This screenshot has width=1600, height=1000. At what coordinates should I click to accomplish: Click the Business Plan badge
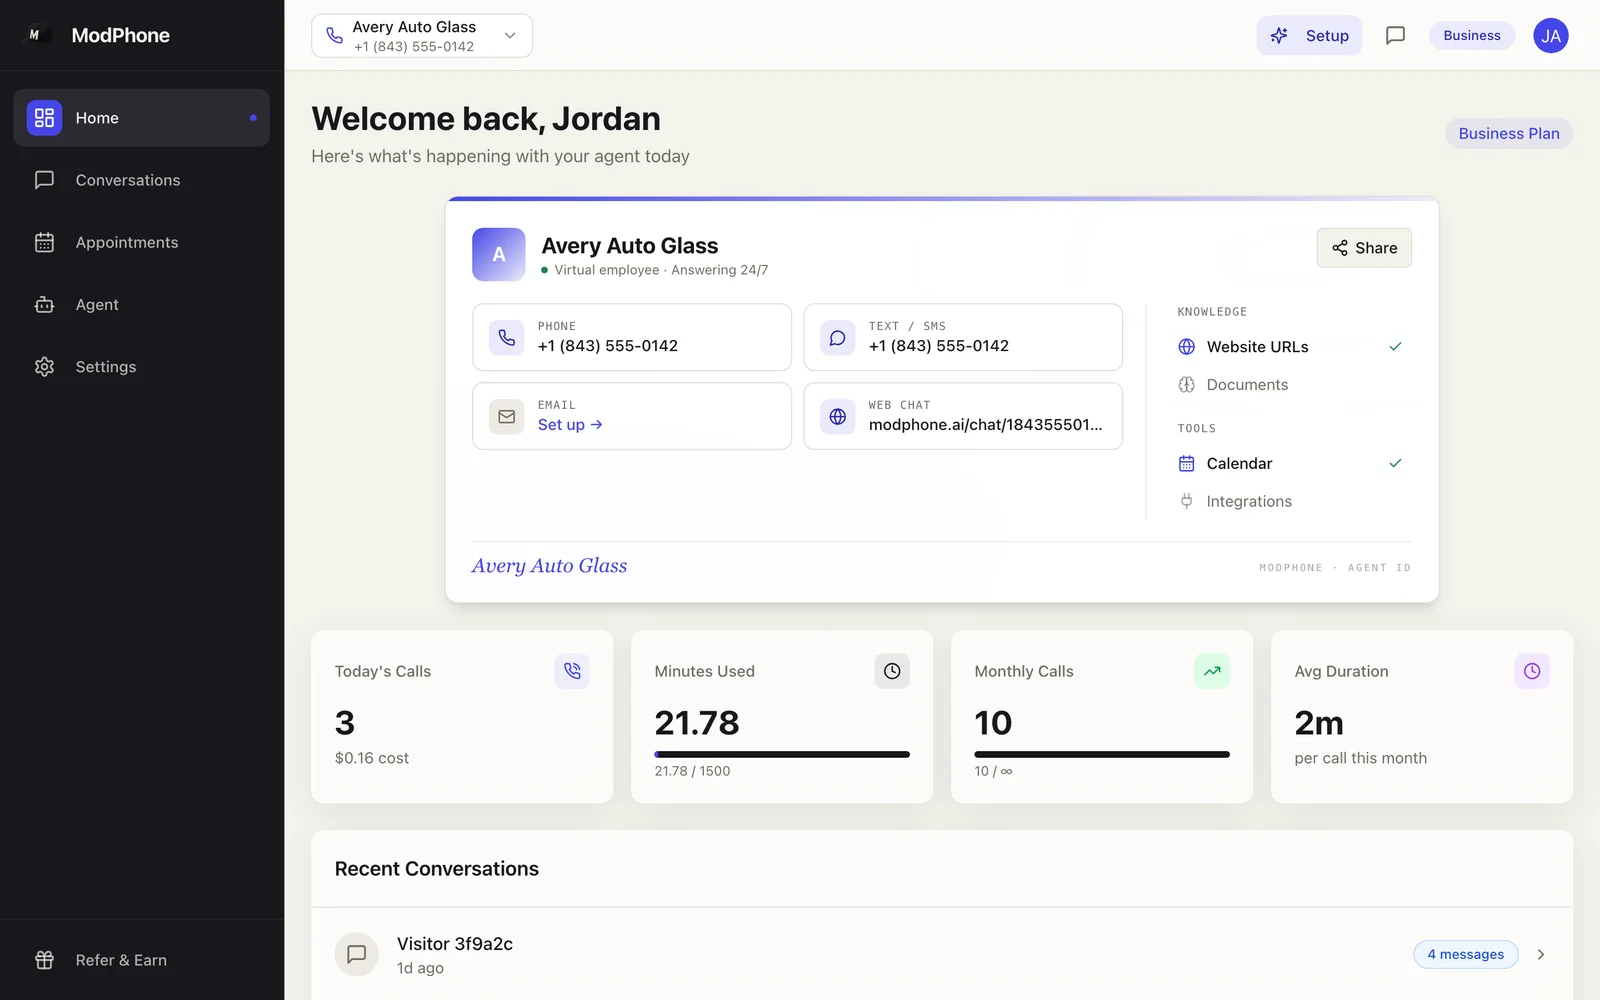(1509, 134)
